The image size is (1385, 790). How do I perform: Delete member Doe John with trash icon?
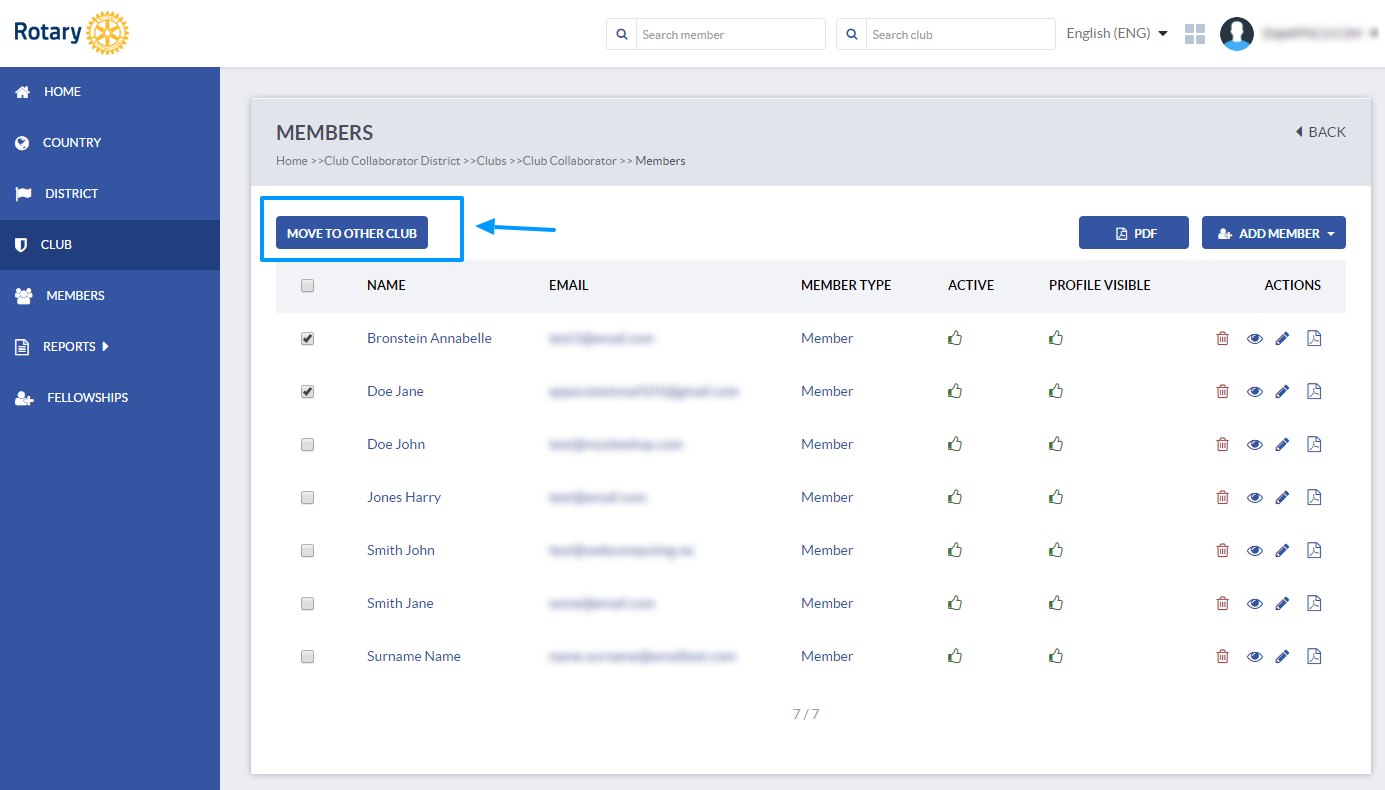point(1222,444)
